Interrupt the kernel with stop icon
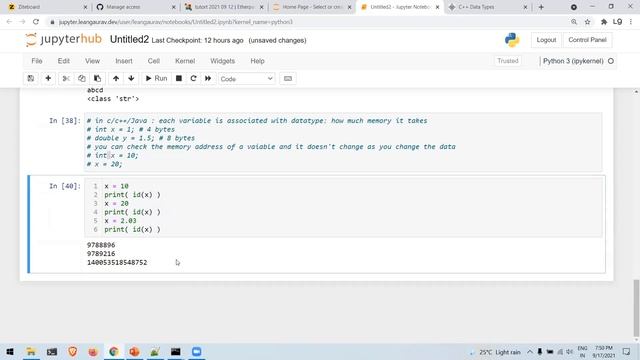Image resolution: width=640 pixels, height=360 pixels. (x=179, y=78)
